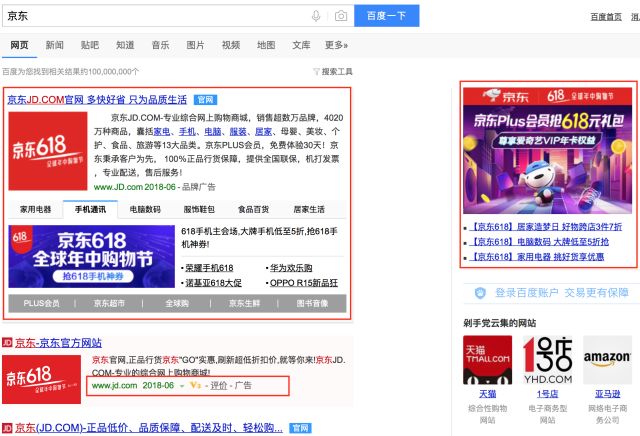
Task: Open 京东(JD.COM)-正品低价 result title
Action: coord(149,428)
